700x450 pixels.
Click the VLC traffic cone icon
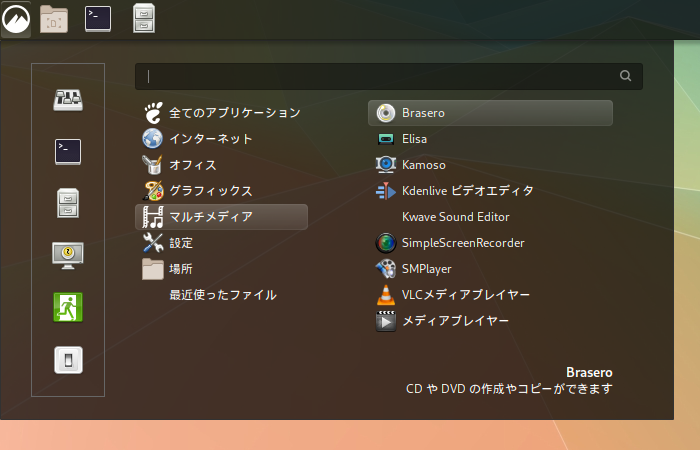pos(386,295)
